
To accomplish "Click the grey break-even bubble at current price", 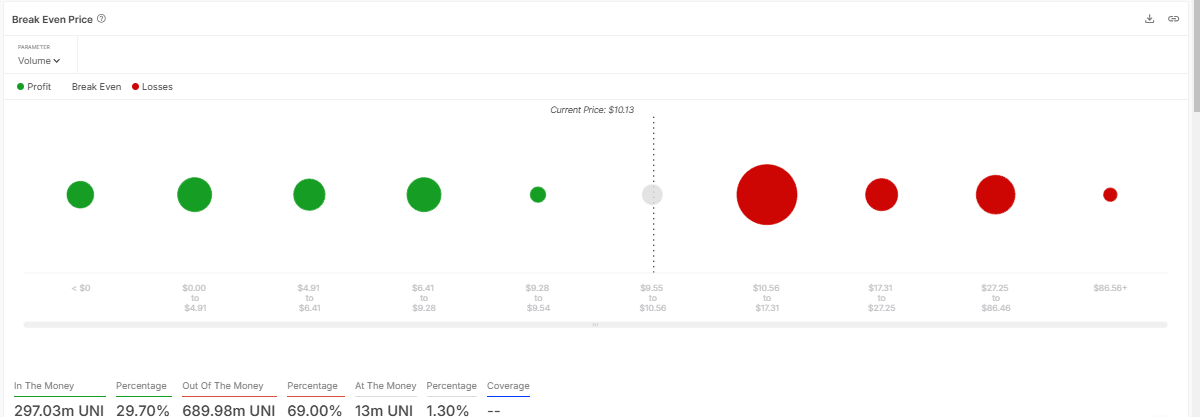I will 652,195.
